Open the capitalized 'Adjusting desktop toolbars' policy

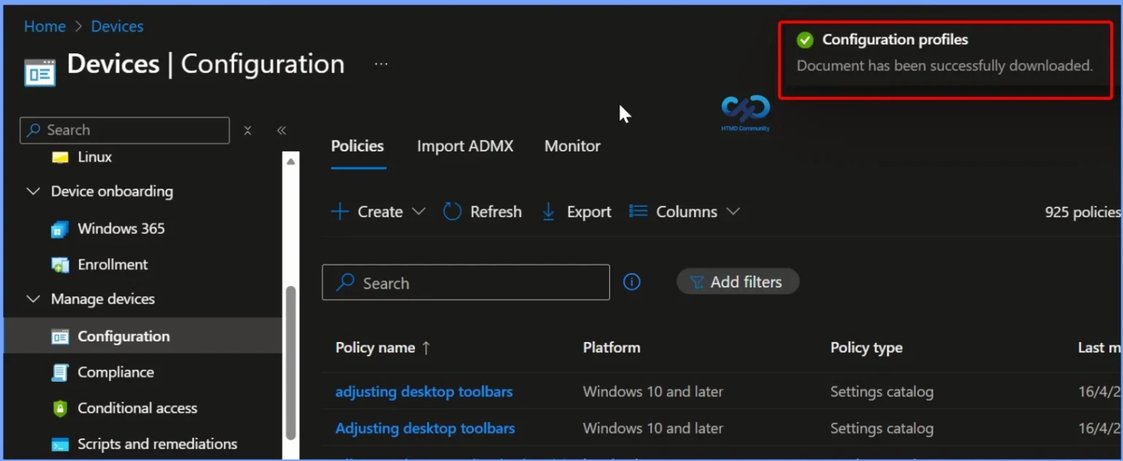(x=425, y=429)
